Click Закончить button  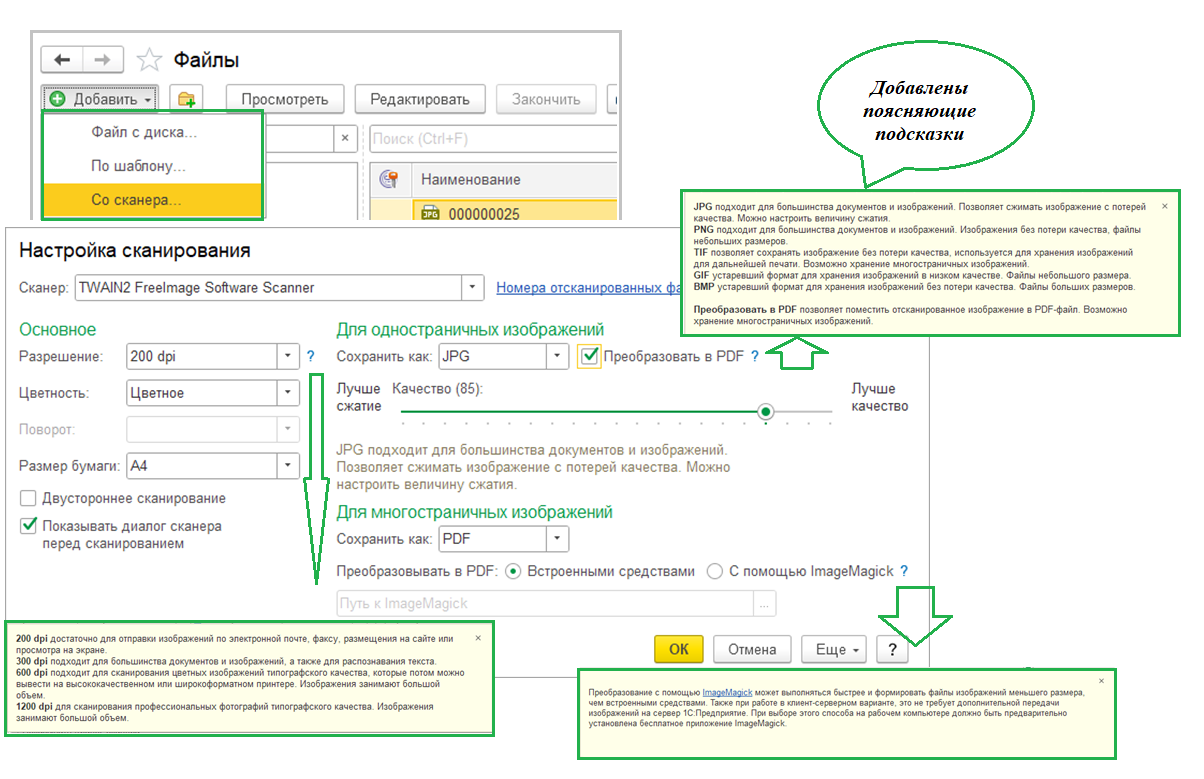[546, 99]
